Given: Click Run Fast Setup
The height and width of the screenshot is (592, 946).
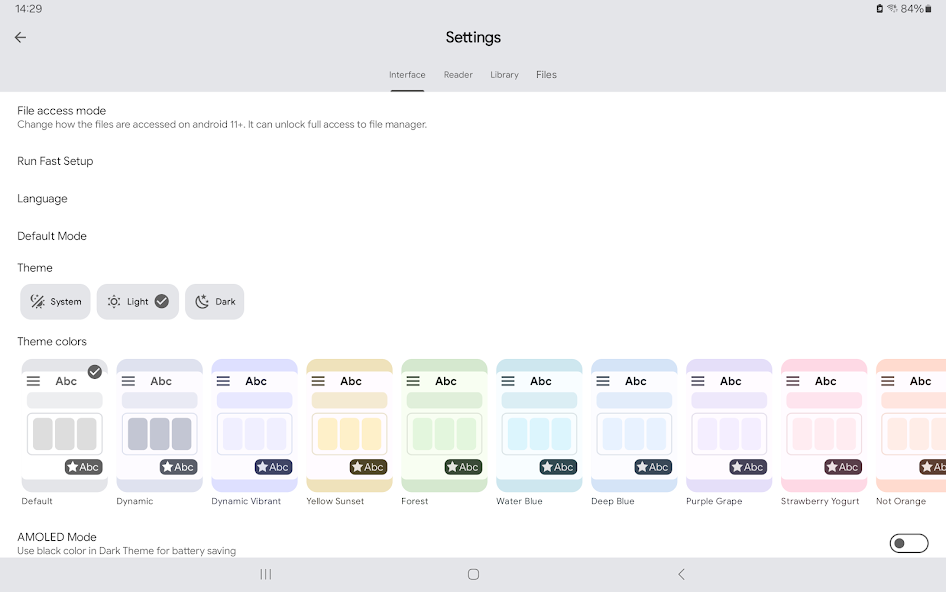Looking at the screenshot, I should tap(55, 161).
